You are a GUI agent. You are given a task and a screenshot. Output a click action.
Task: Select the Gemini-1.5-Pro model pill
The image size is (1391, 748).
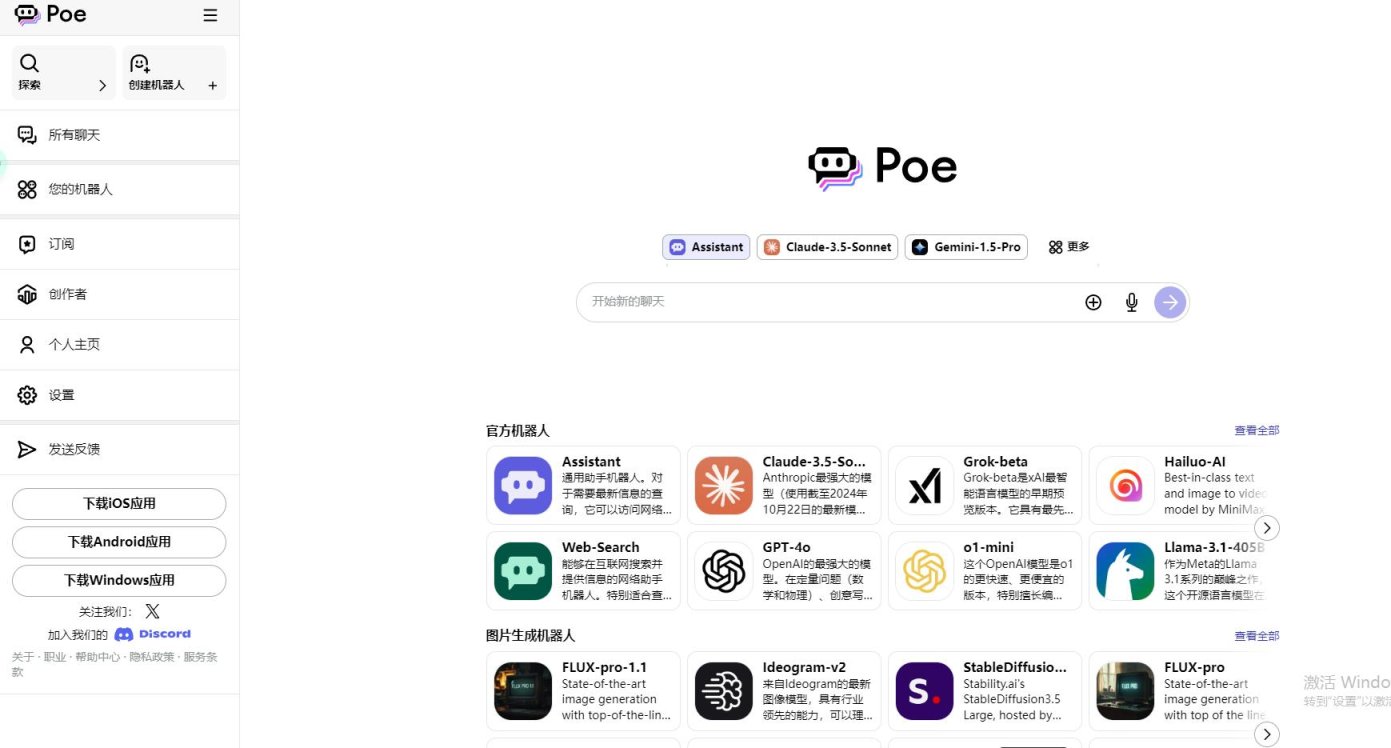966,247
